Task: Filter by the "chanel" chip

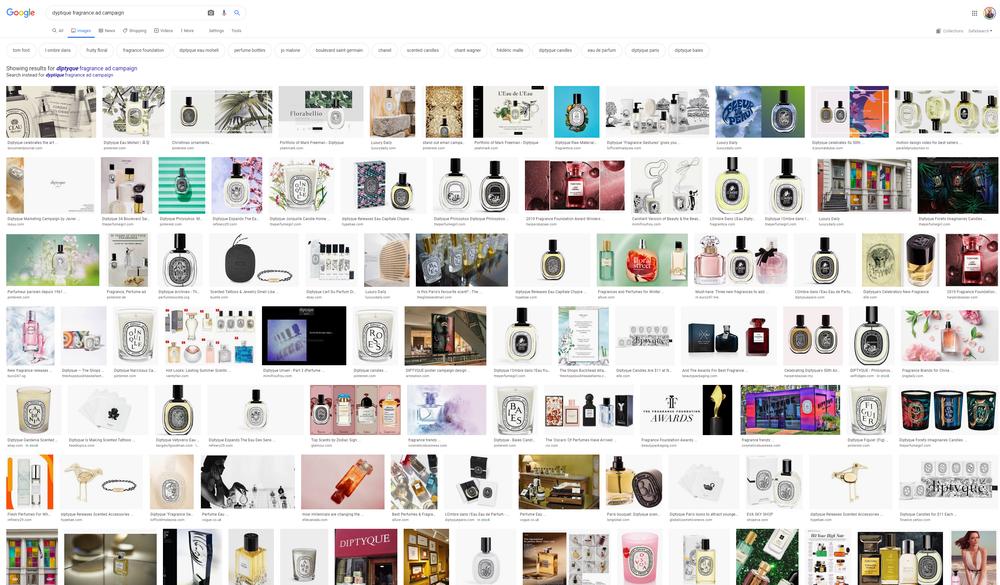Action: pyautogui.click(x=385, y=50)
